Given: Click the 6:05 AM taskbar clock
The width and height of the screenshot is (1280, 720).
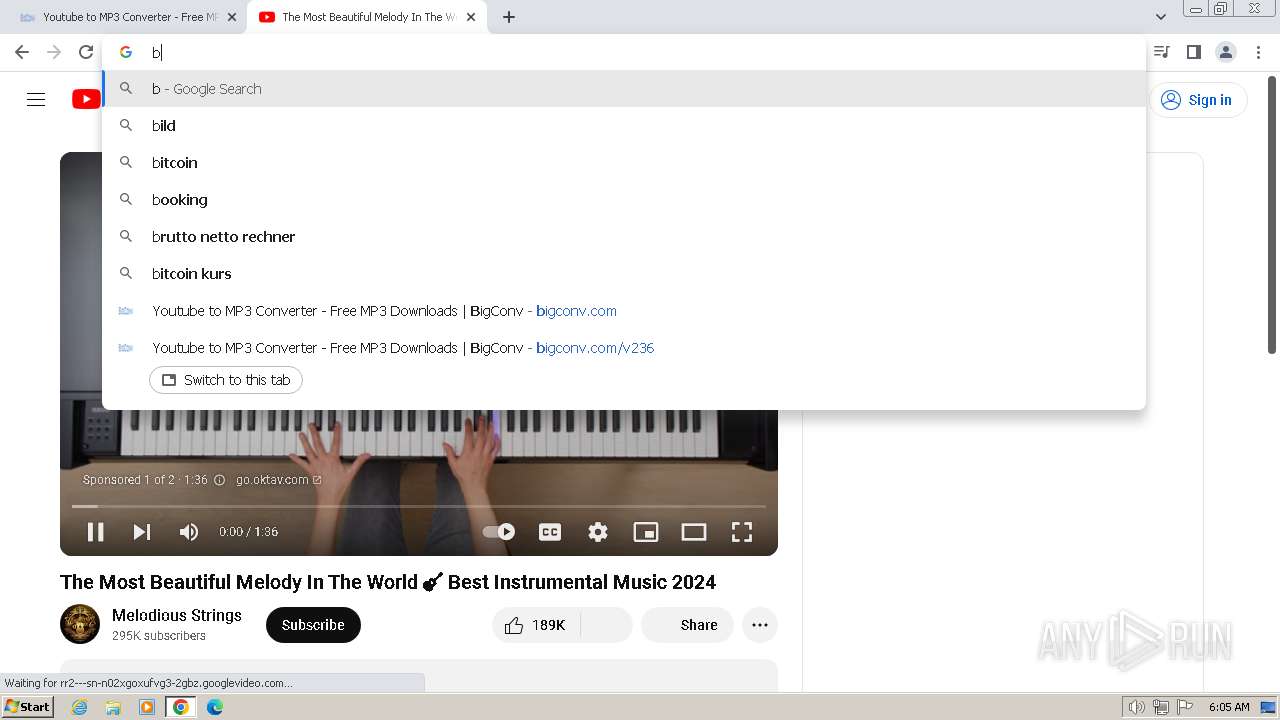Looking at the screenshot, I should 1229,707.
